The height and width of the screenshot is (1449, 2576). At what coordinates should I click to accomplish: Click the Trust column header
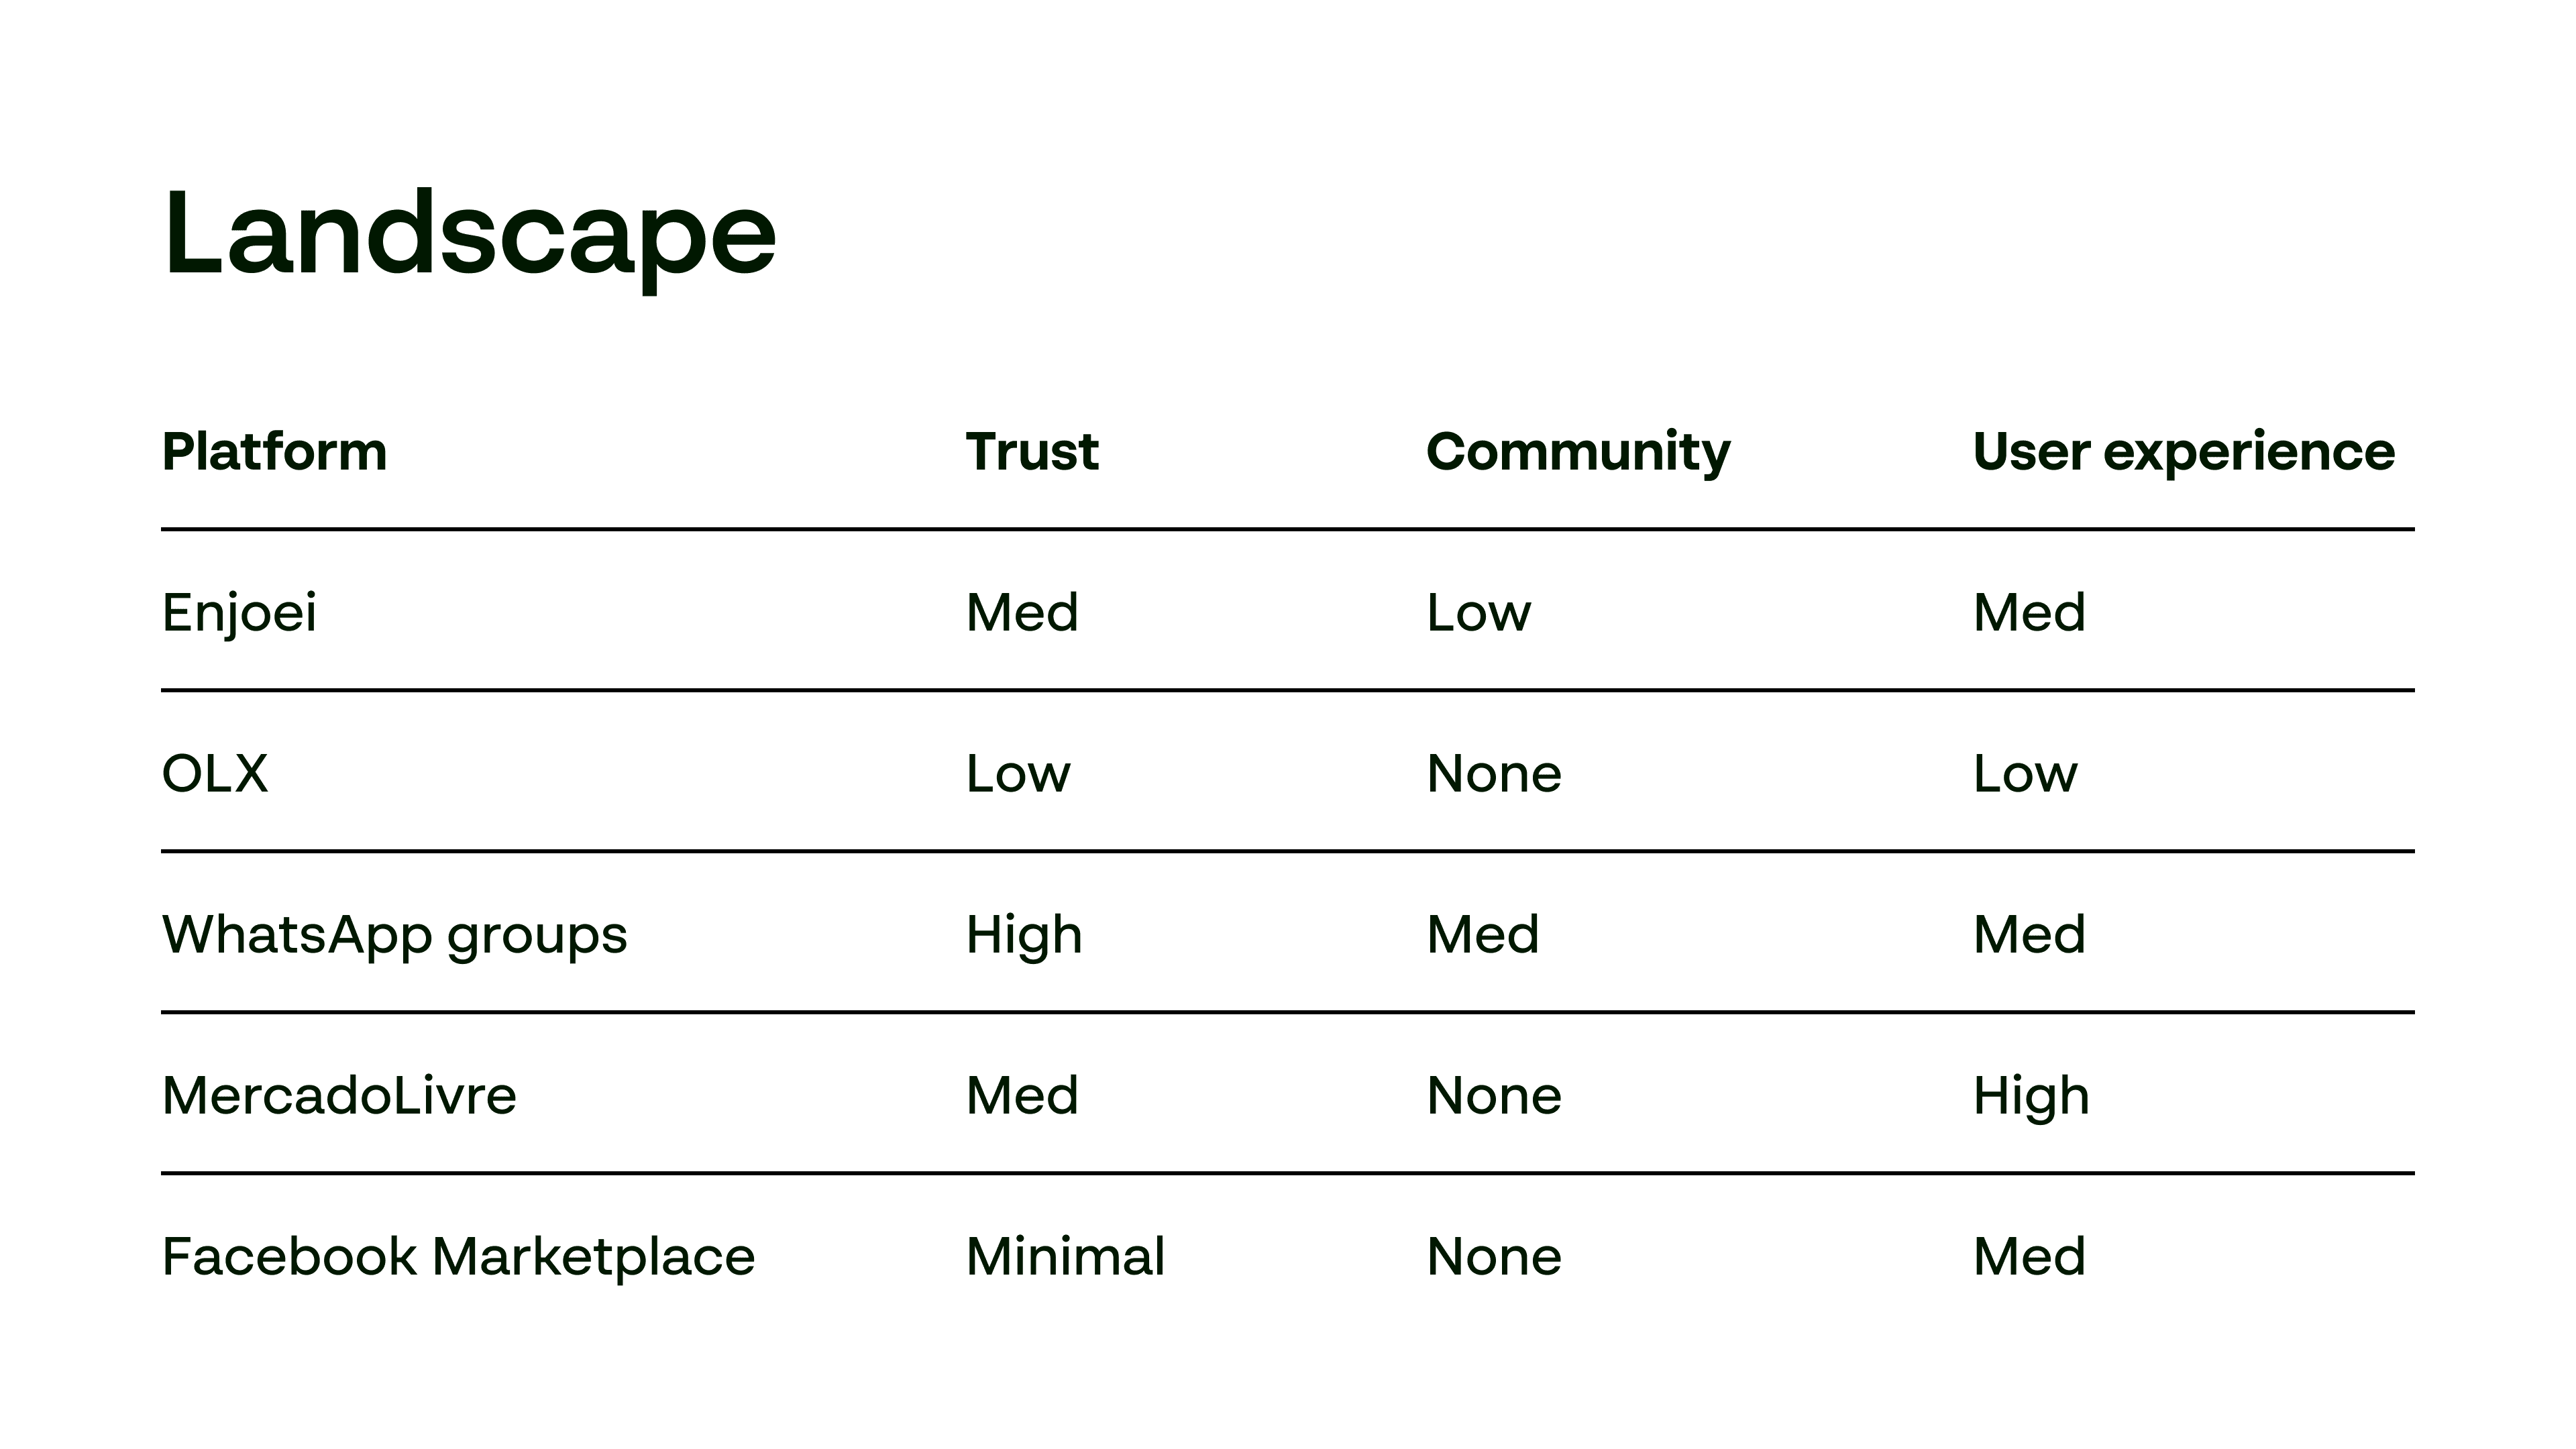click(1032, 452)
